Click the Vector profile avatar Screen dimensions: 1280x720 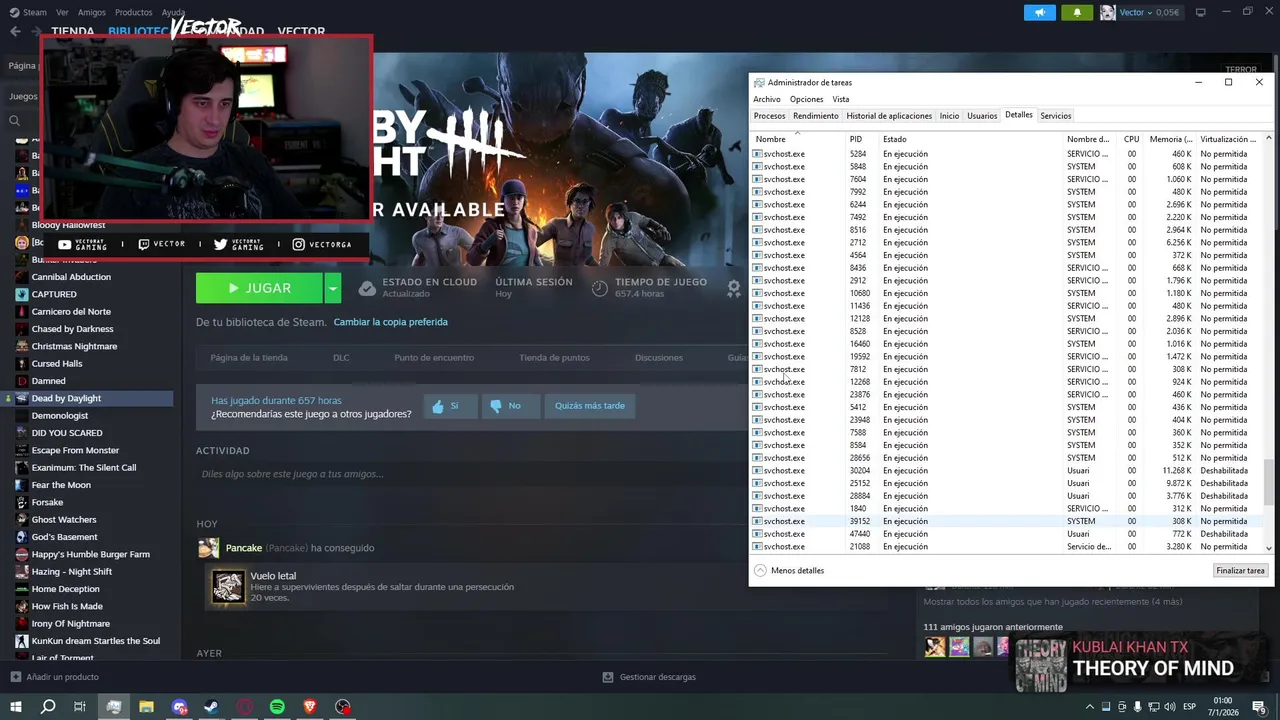[x=1108, y=12]
